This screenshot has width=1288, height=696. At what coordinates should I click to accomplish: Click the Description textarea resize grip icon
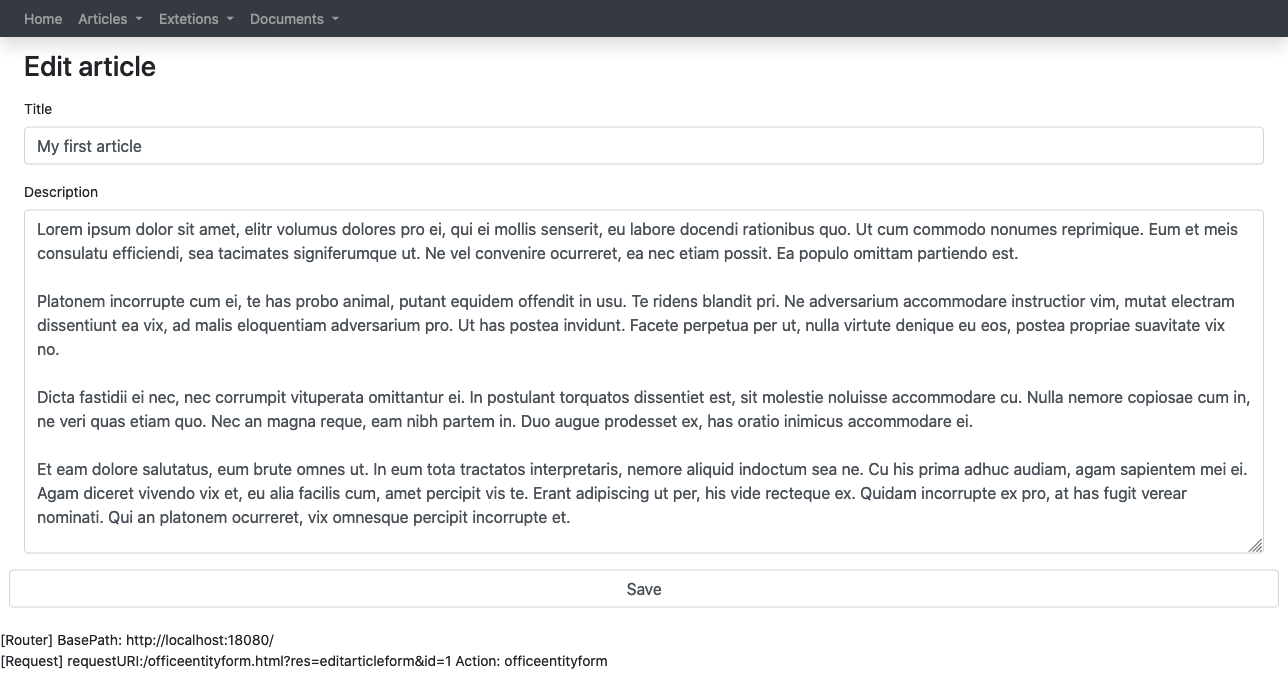pos(1255,545)
